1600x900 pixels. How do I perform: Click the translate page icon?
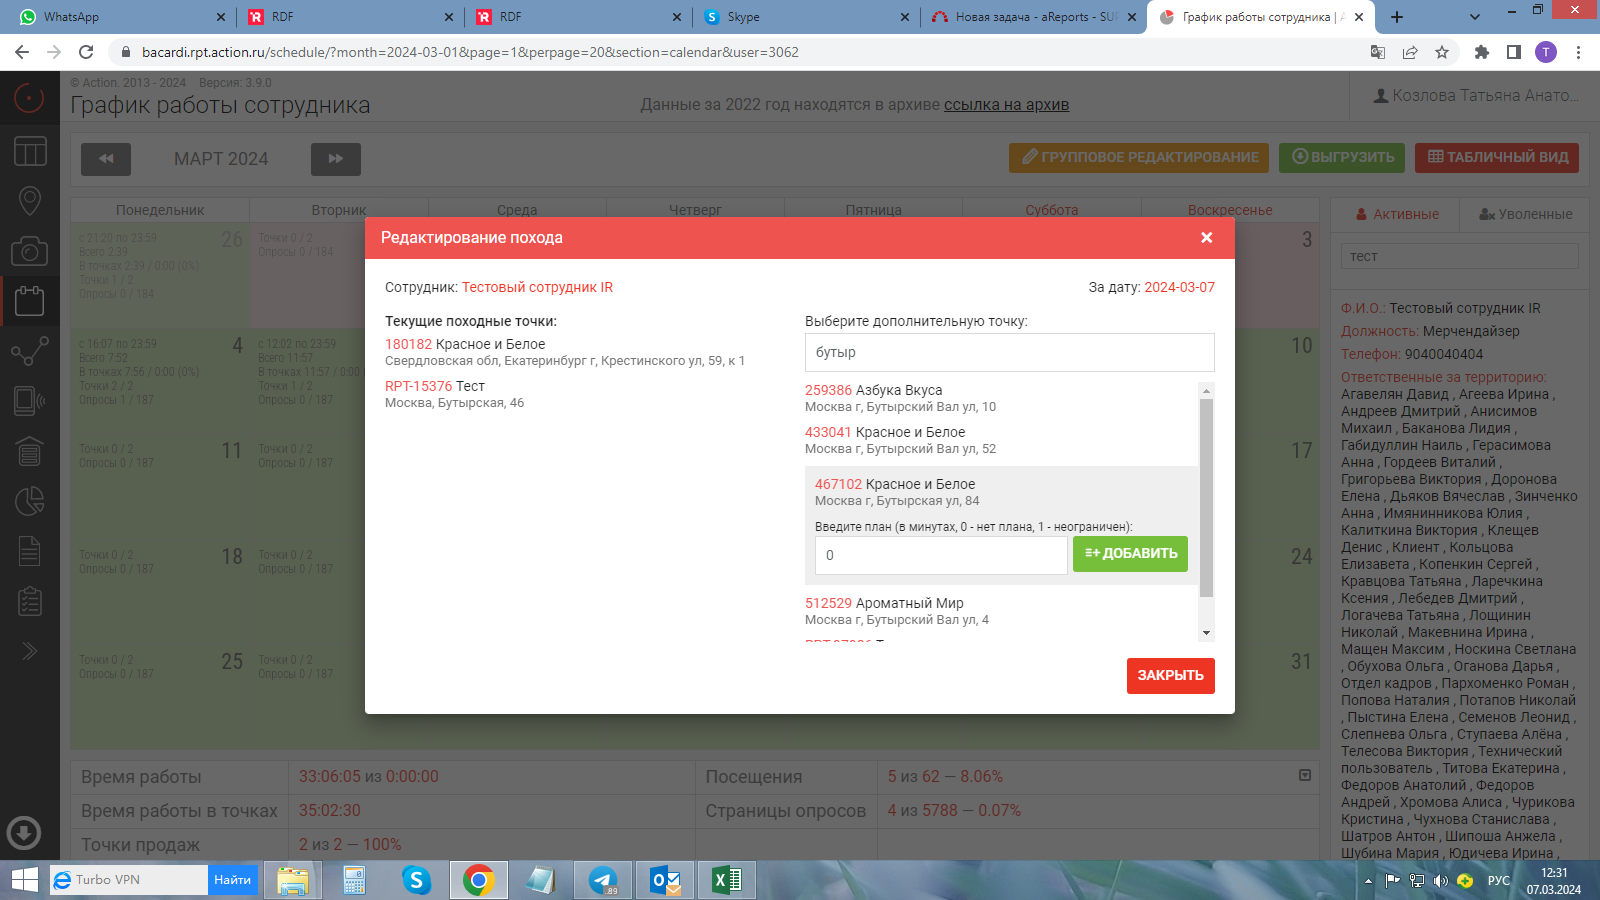(x=1378, y=52)
